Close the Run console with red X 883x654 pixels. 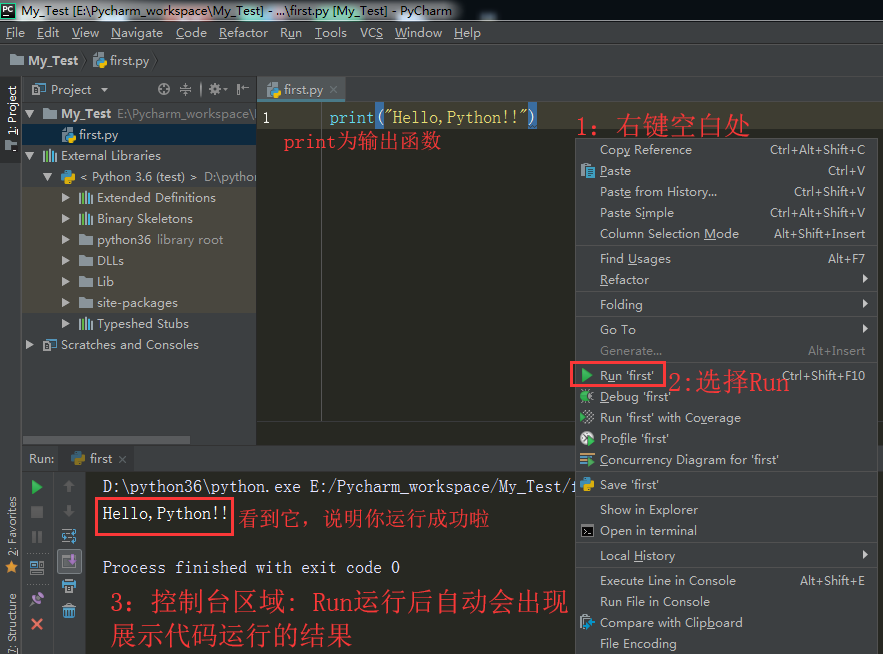pos(36,623)
